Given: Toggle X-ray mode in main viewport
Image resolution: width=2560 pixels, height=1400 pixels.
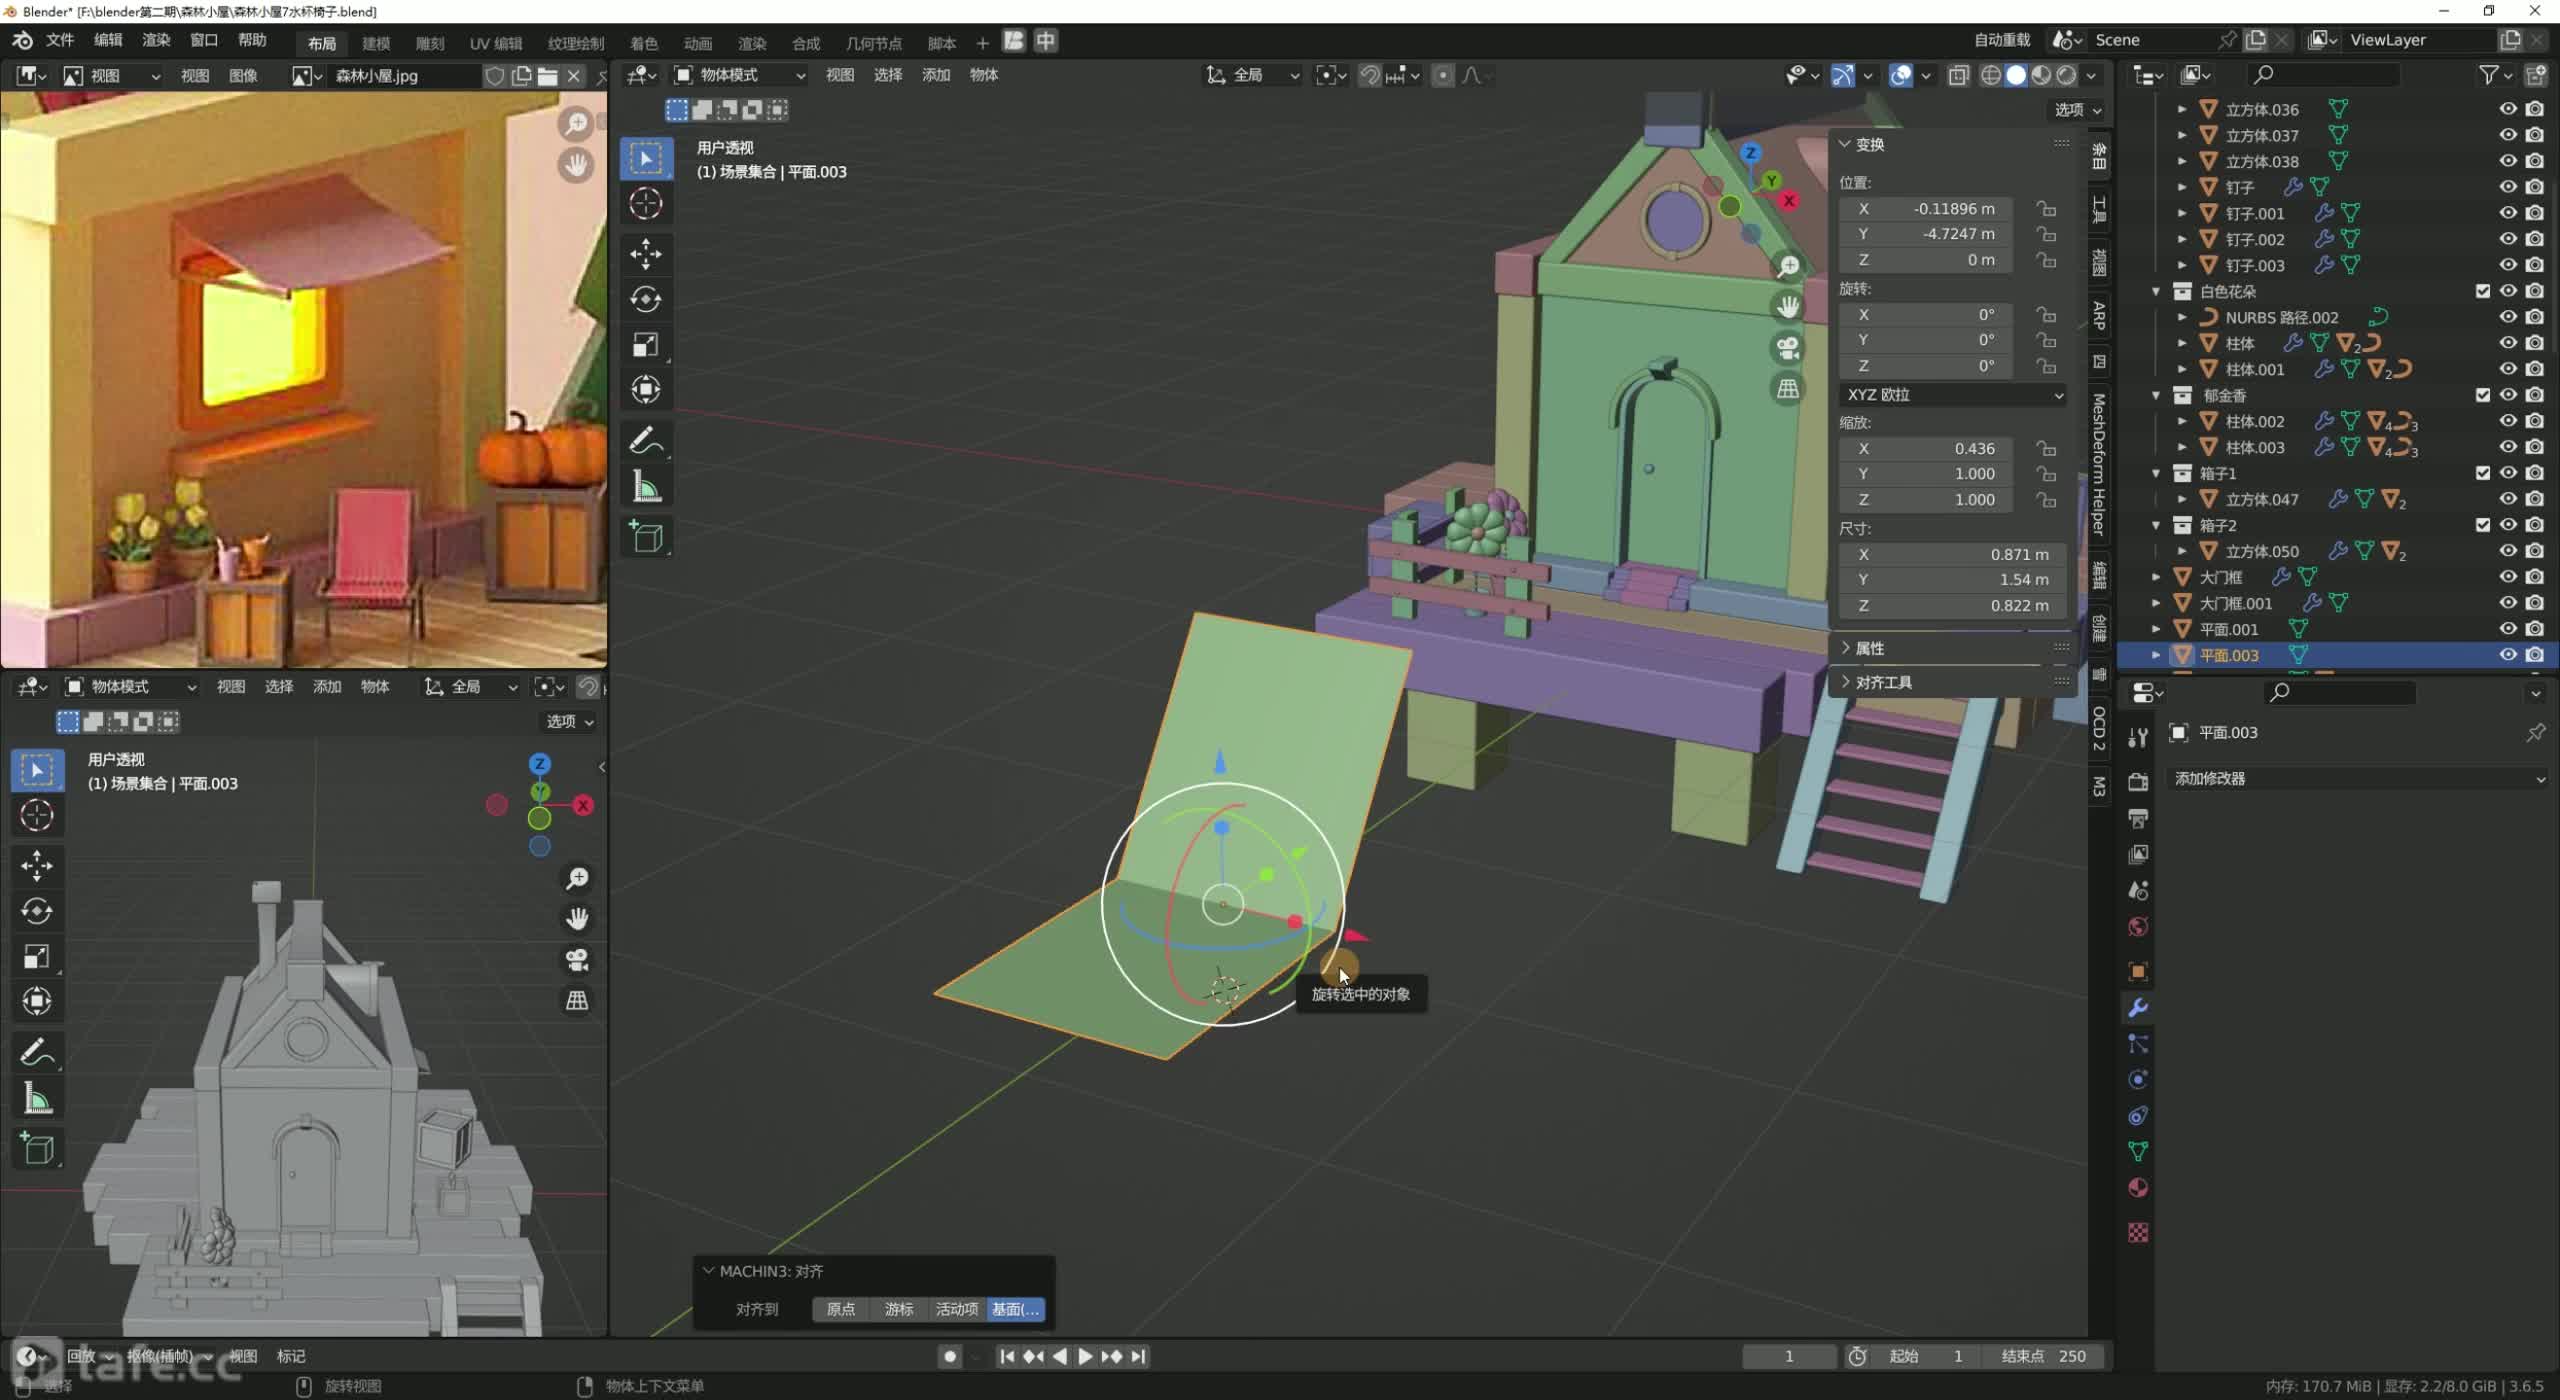Looking at the screenshot, I should [1958, 75].
